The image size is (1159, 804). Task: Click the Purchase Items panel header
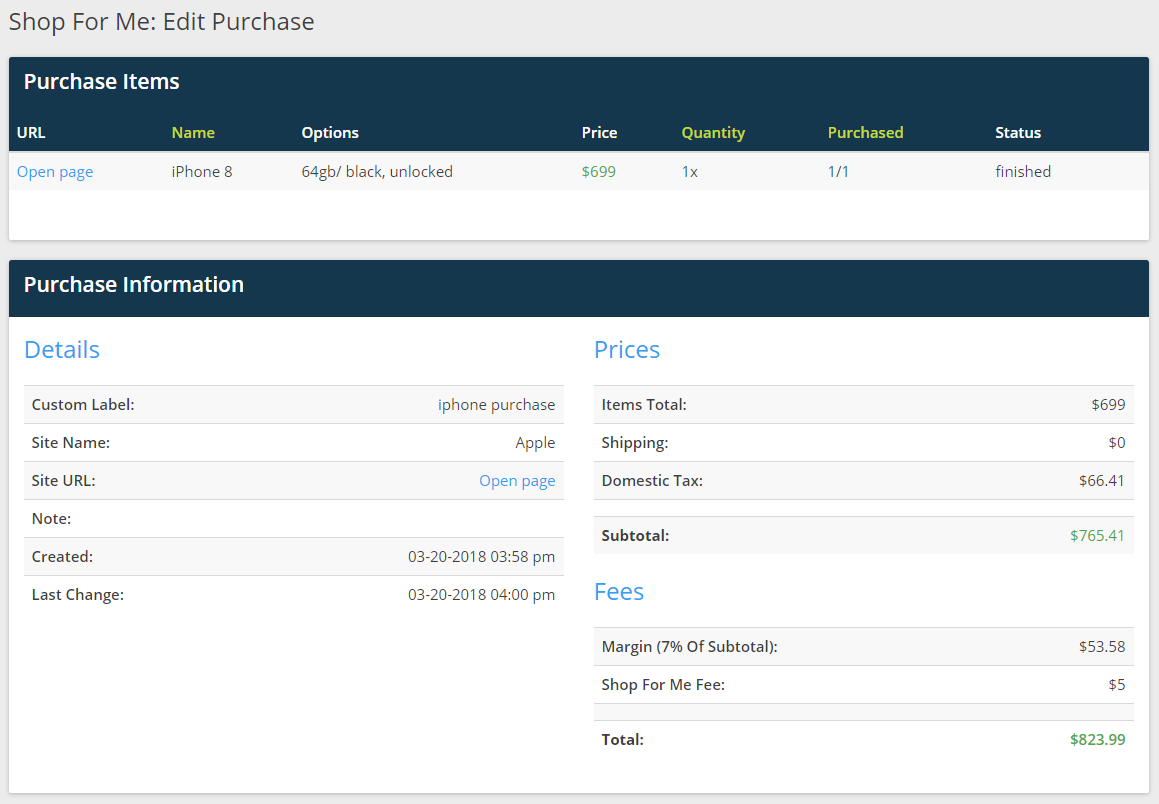(102, 82)
